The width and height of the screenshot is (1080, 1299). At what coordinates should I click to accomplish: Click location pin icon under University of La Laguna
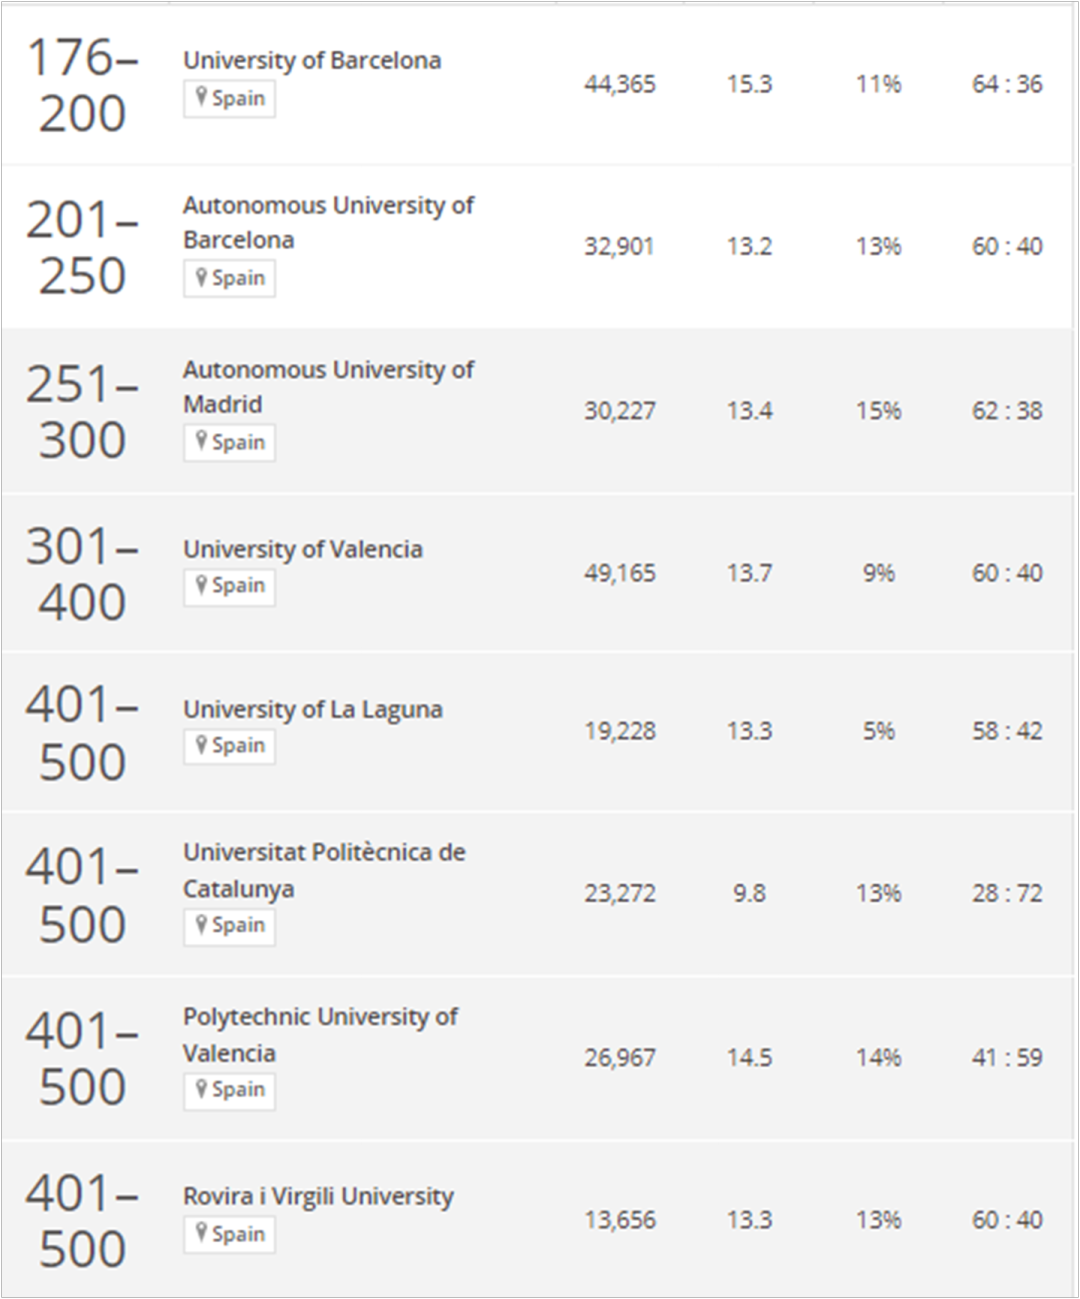202,745
